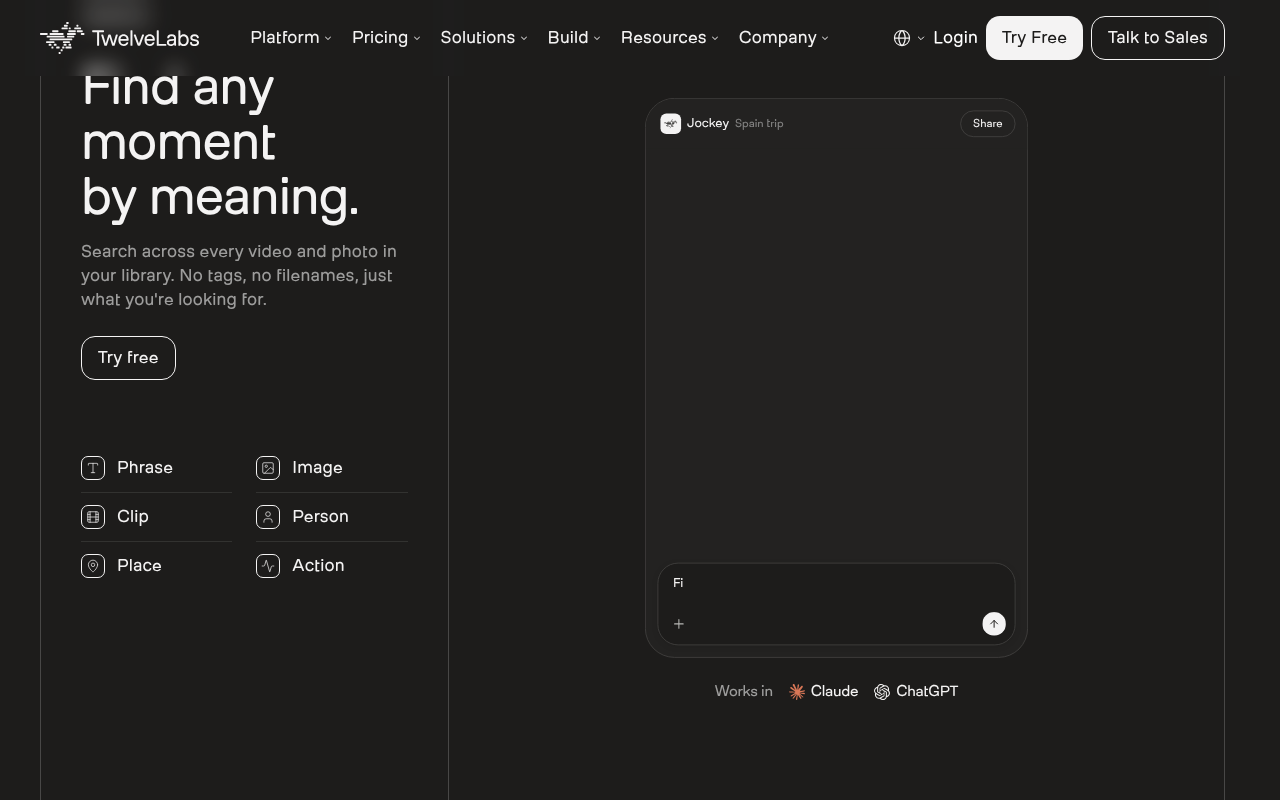
Task: Click the ChatGPT logo icon
Action: 882,692
